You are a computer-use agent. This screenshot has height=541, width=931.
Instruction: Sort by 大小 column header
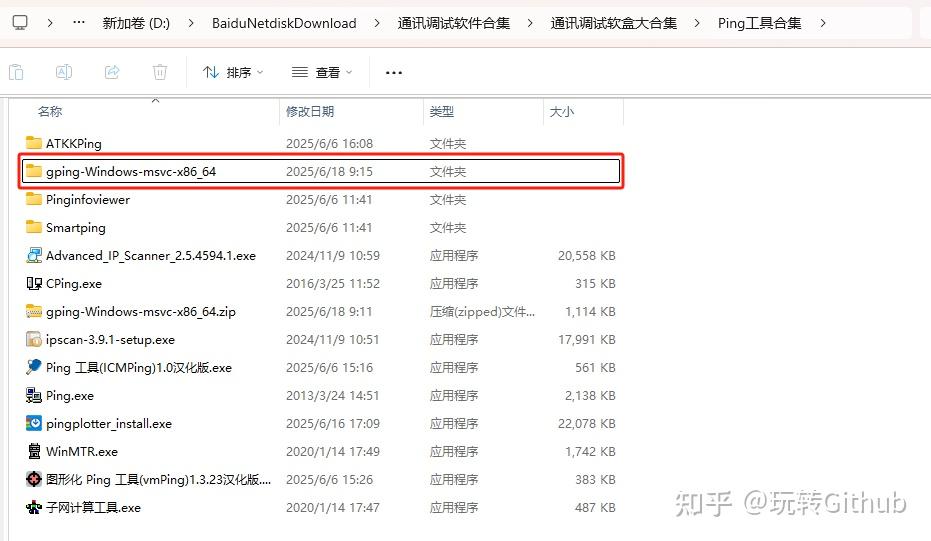click(x=562, y=111)
